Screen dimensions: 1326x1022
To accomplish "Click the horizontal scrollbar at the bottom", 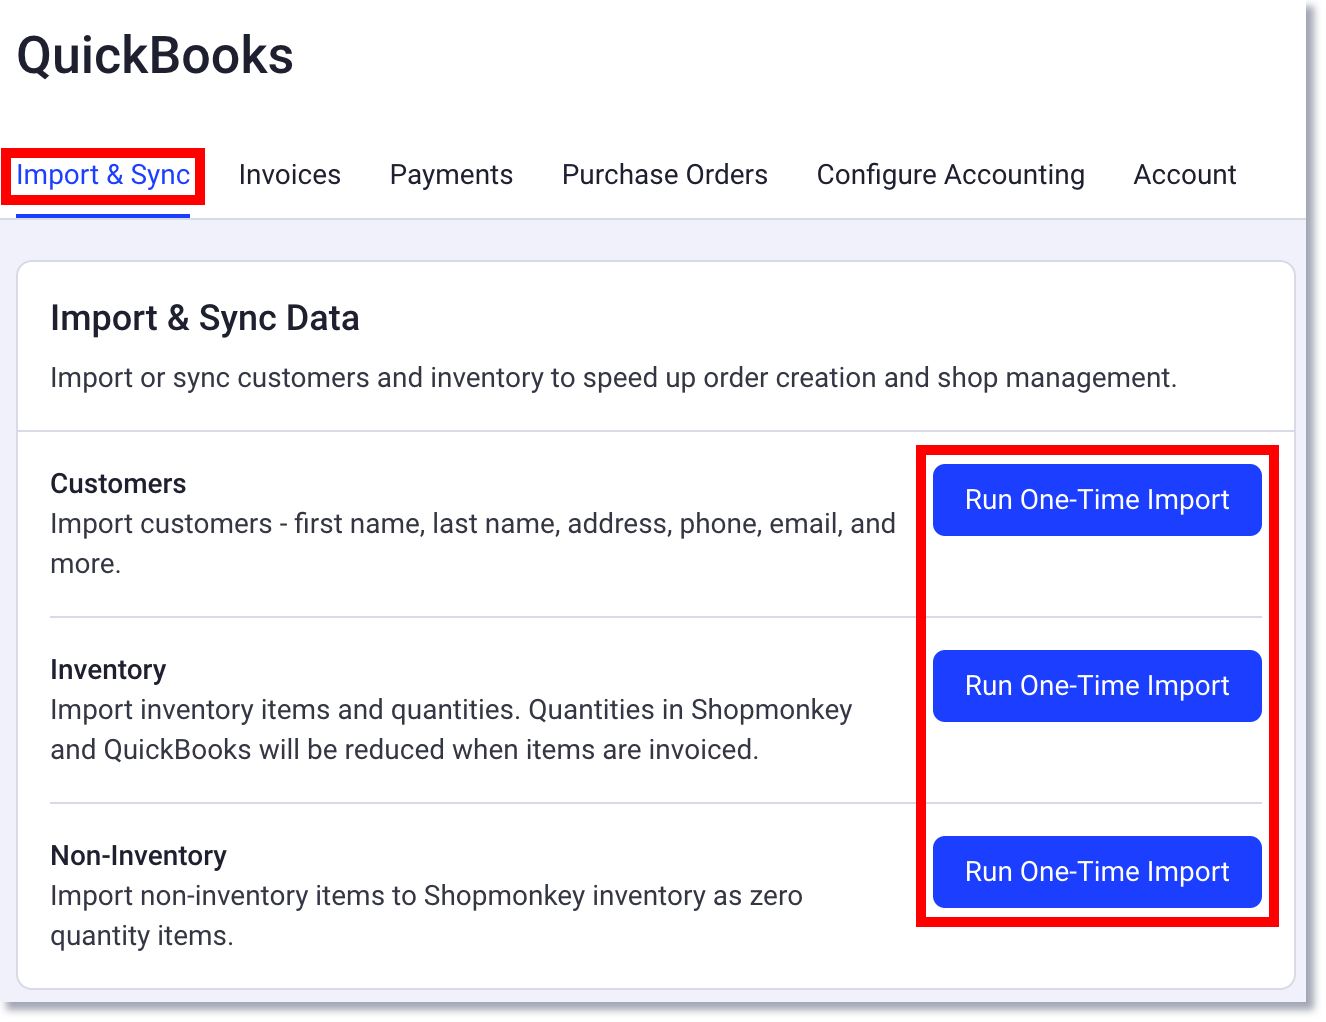I will (660, 1012).
